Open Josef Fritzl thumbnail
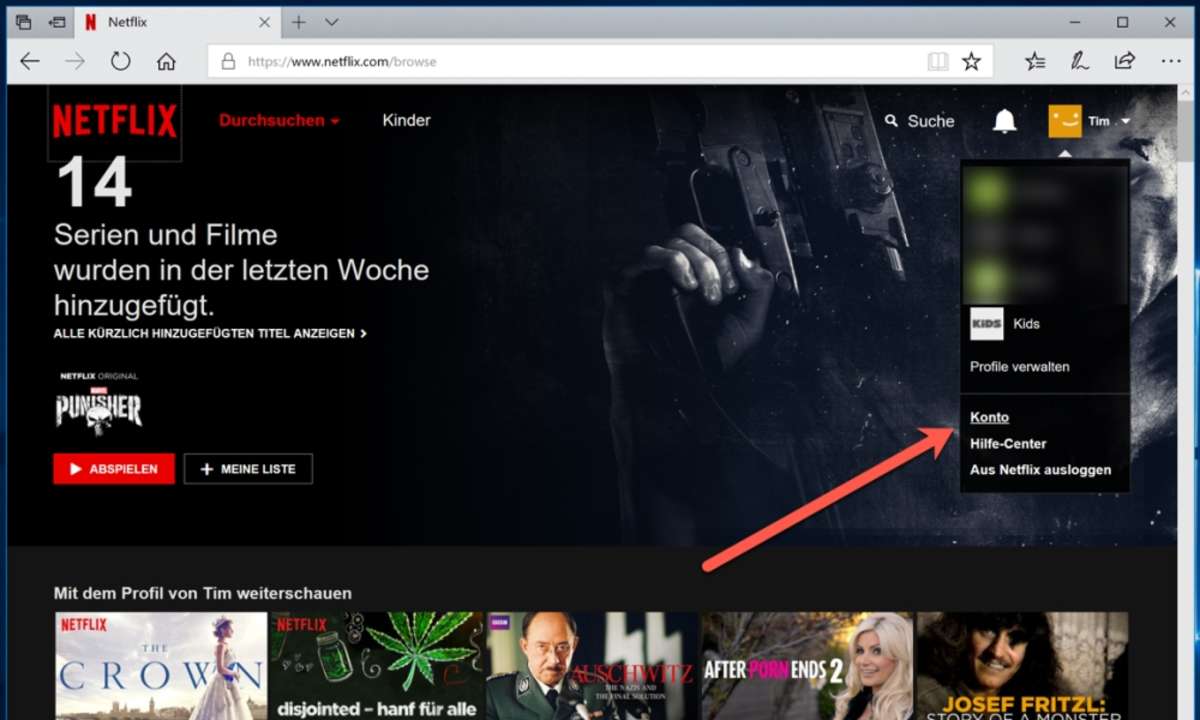Viewport: 1200px width, 720px height. (x=1023, y=666)
